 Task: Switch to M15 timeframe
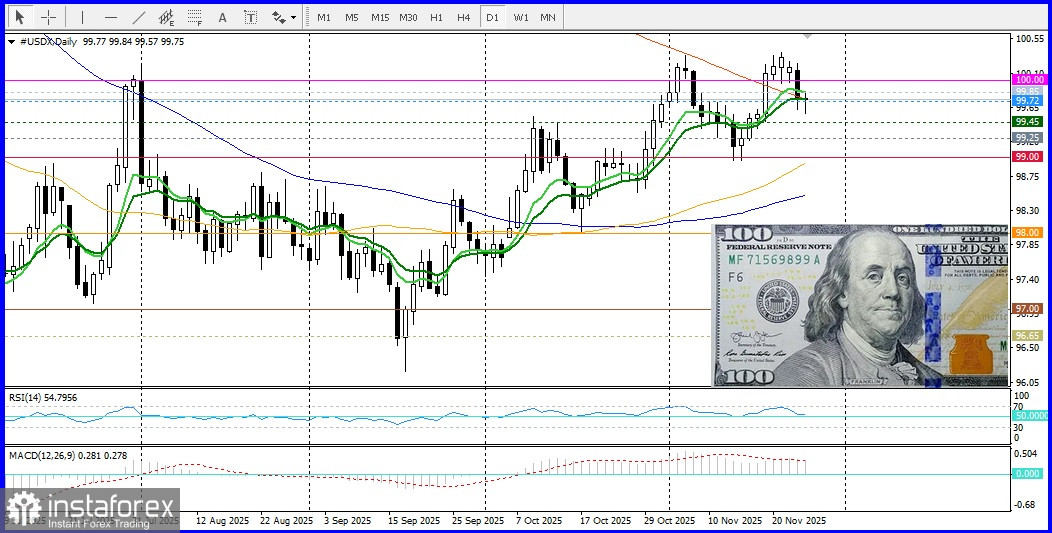(x=380, y=17)
